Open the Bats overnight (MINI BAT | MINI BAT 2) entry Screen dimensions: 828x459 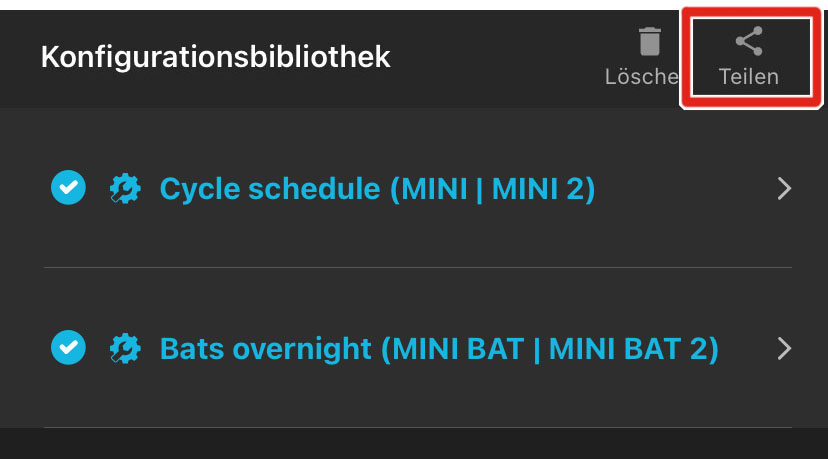(439, 348)
